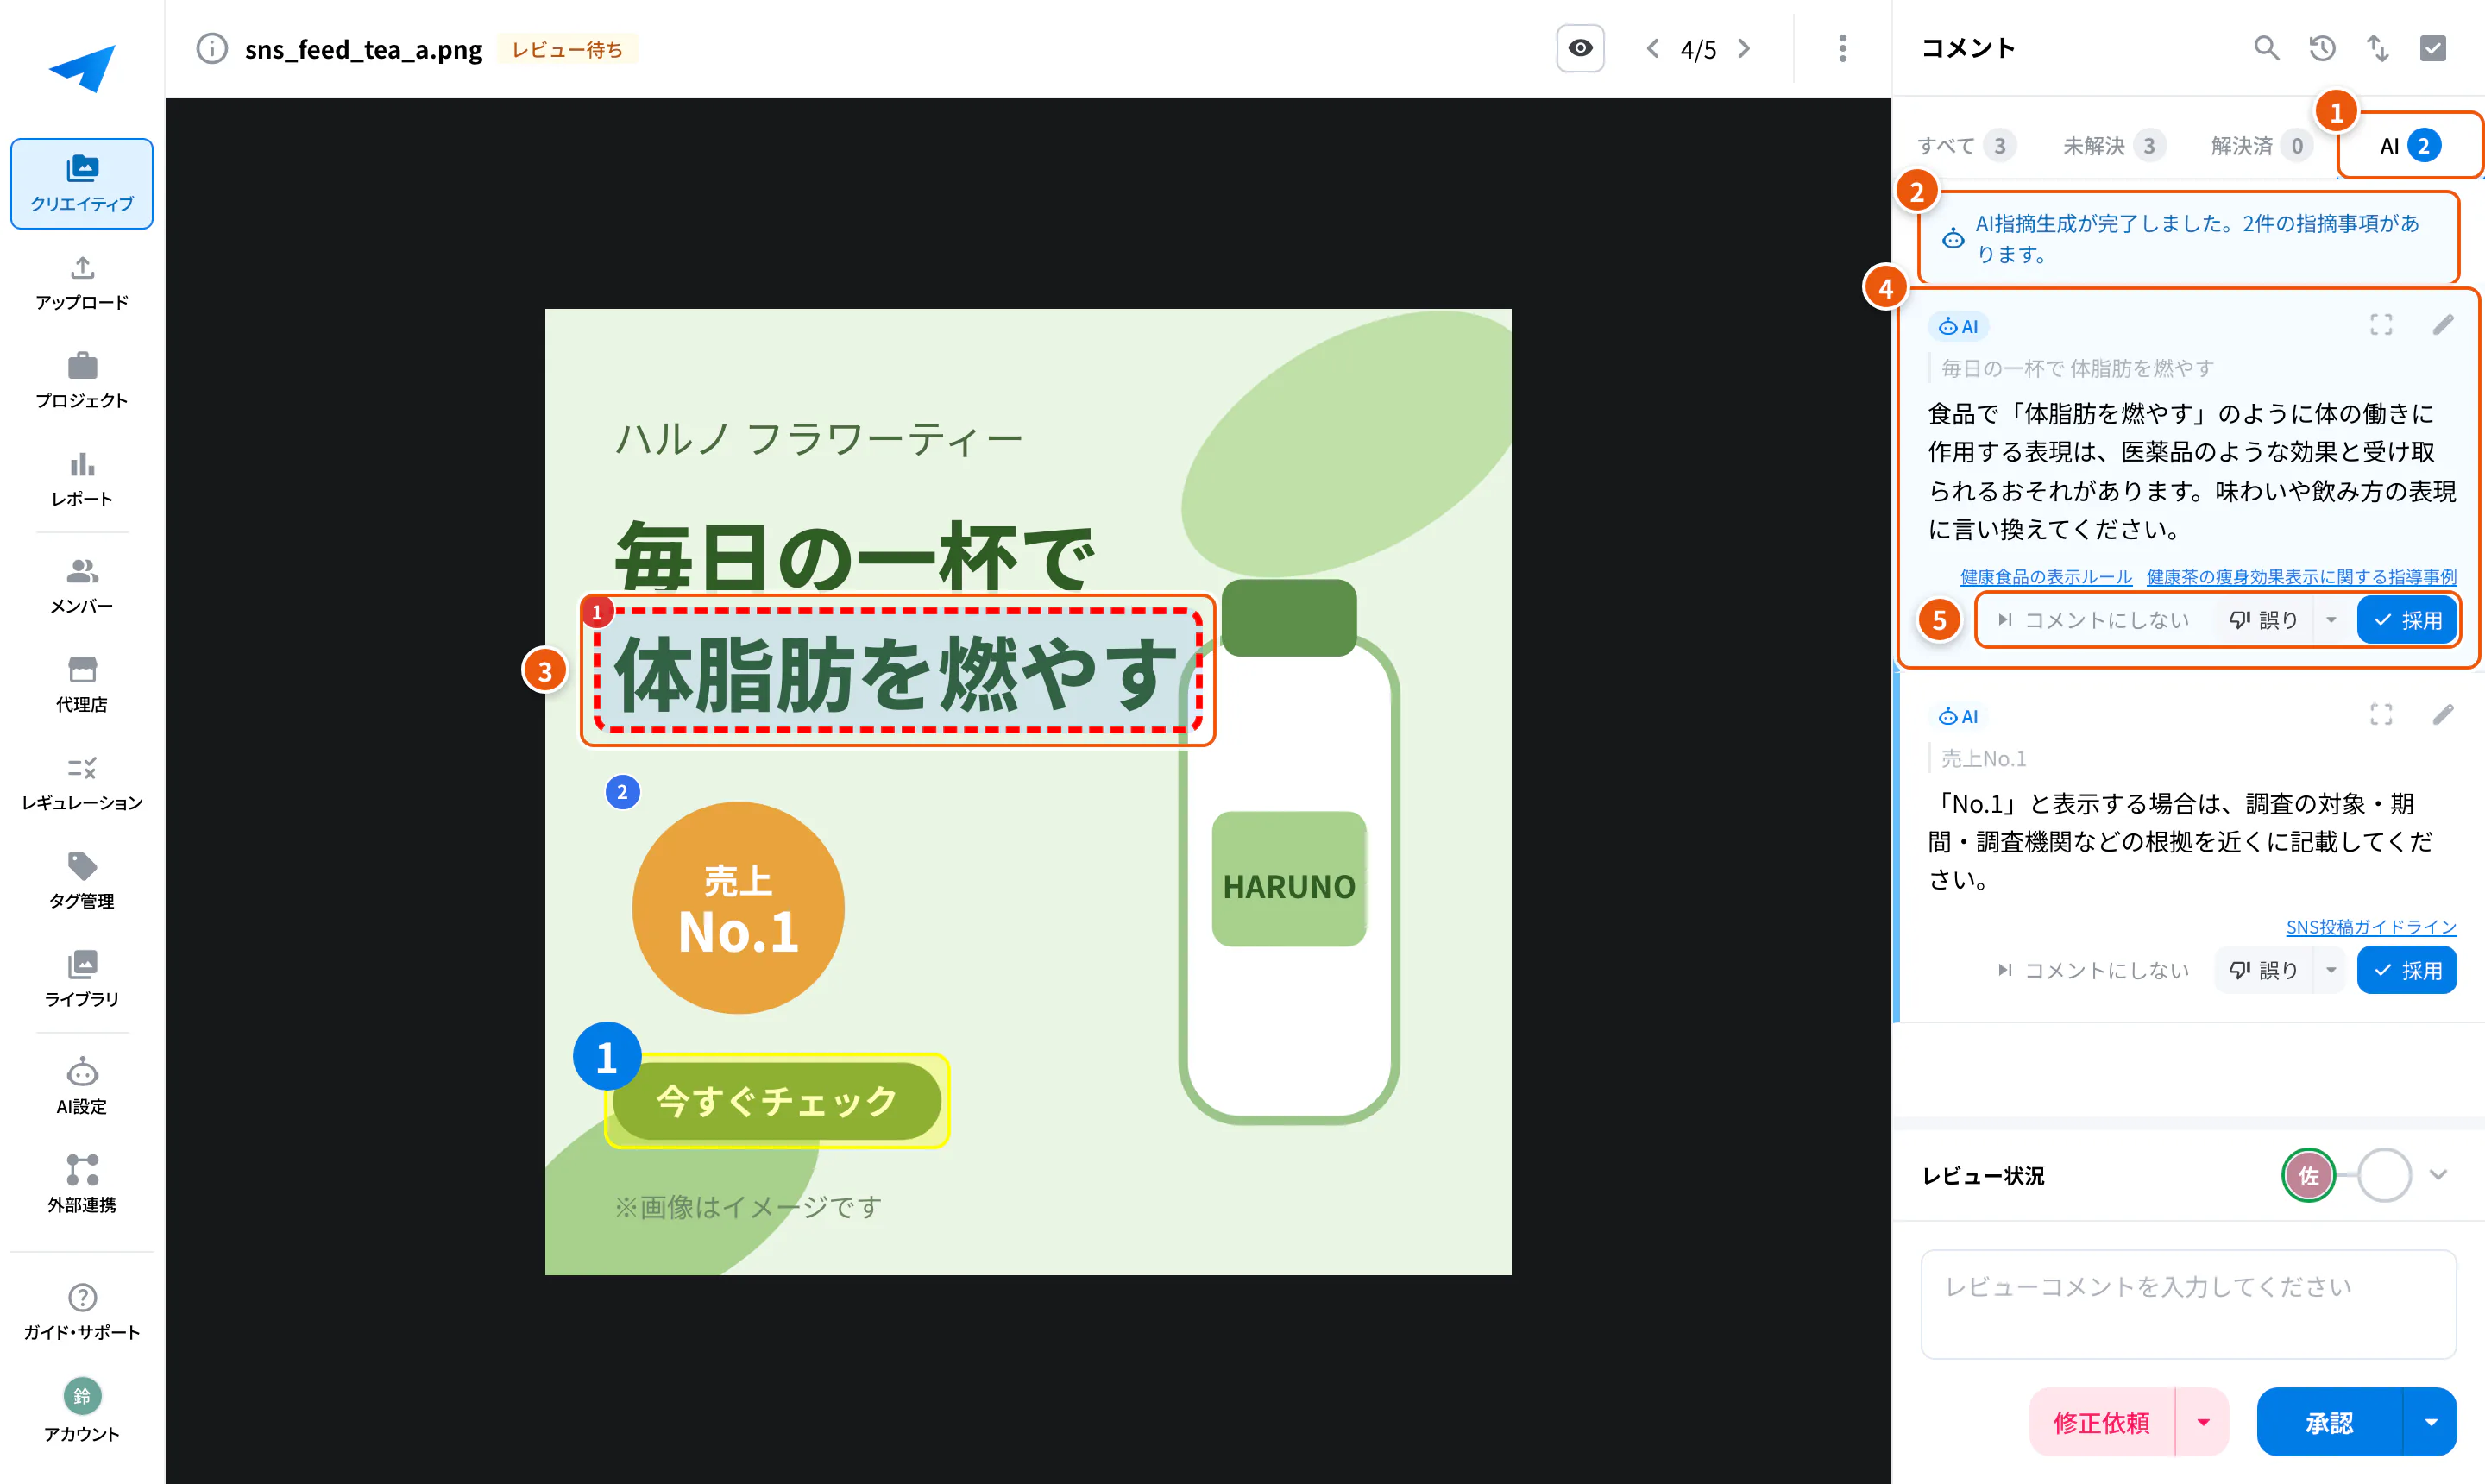The height and width of the screenshot is (1484, 2485).
Task: Edit the 売上No.1 AI comment with pencil
Action: pyautogui.click(x=2443, y=714)
